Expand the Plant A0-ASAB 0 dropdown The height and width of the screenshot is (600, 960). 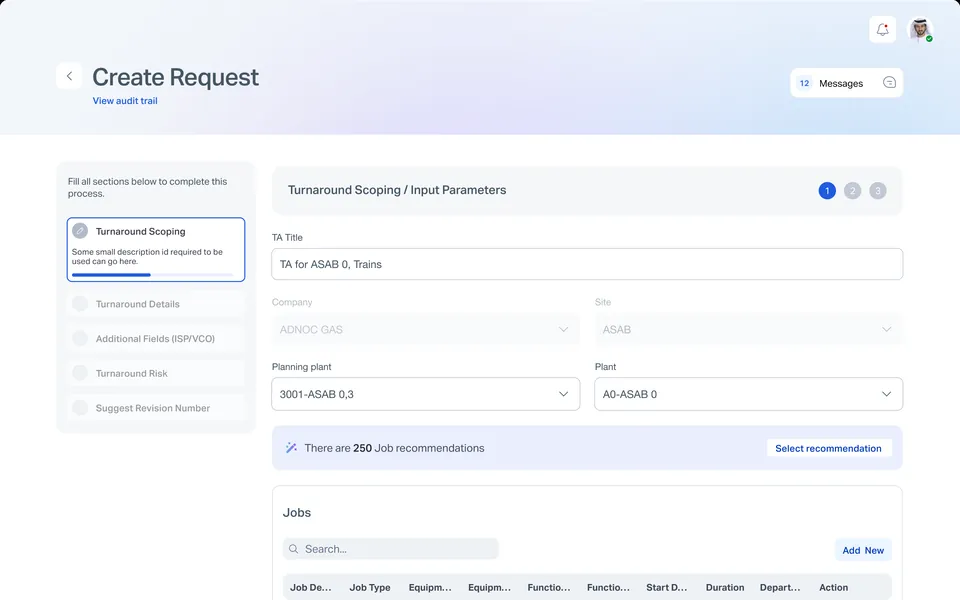coord(748,394)
